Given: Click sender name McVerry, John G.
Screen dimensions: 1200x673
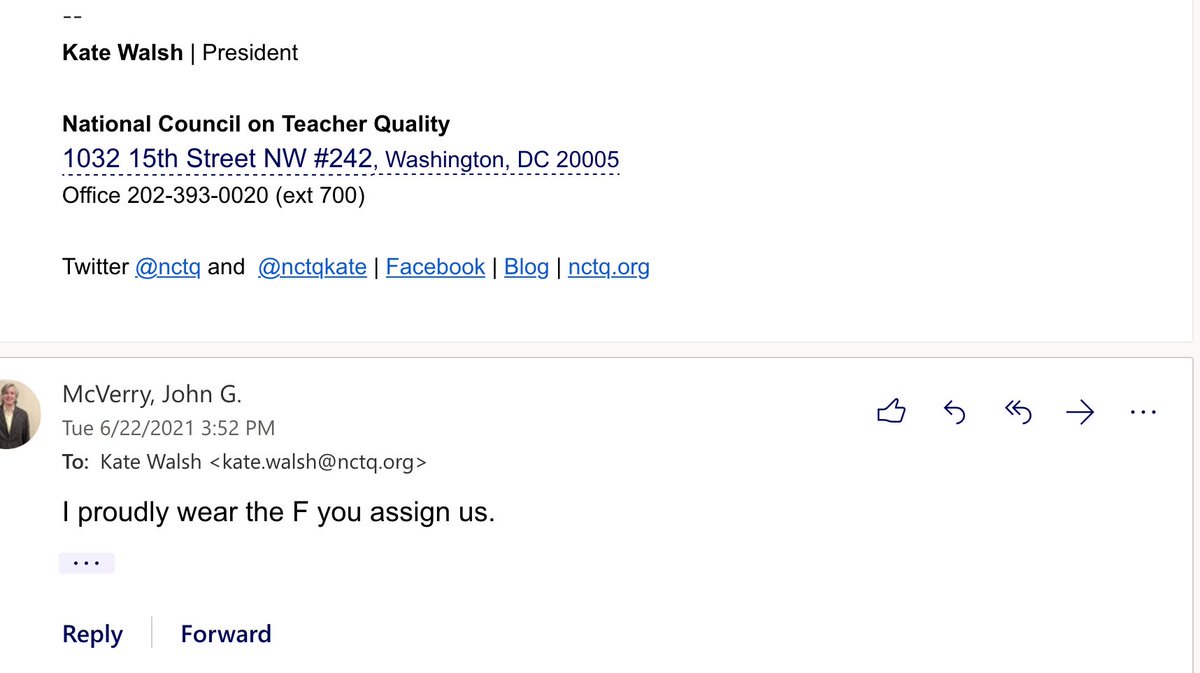Looking at the screenshot, I should click(x=151, y=394).
